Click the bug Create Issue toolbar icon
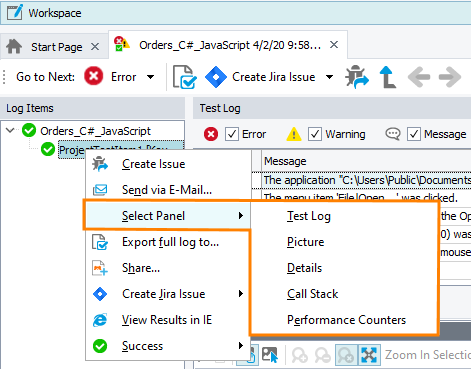471x369 pixels. tap(357, 77)
